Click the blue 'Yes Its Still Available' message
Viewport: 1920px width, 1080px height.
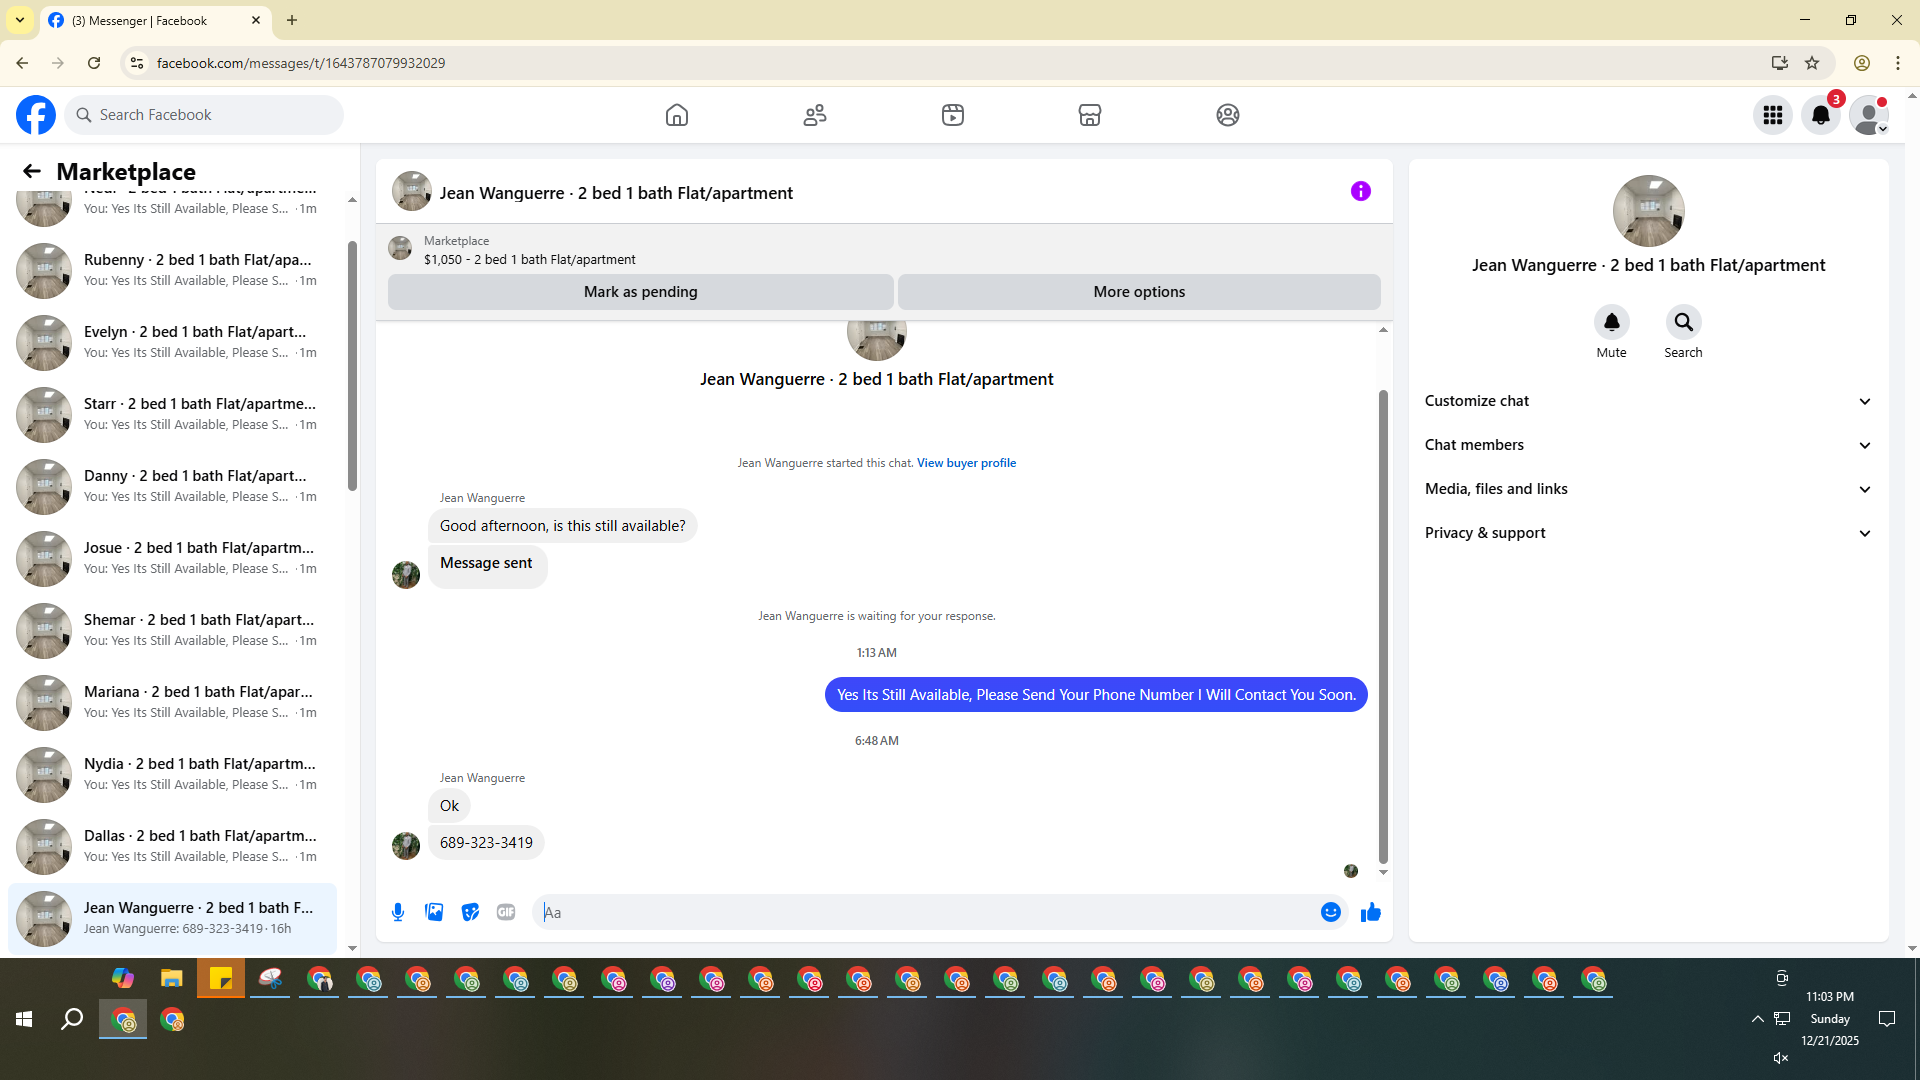pyautogui.click(x=1096, y=695)
